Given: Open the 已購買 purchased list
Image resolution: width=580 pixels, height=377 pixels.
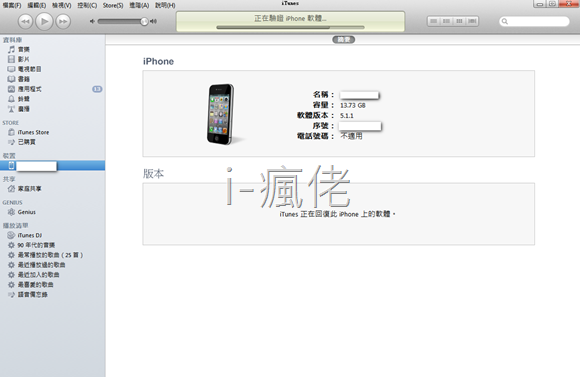Looking at the screenshot, I should tap(27, 142).
